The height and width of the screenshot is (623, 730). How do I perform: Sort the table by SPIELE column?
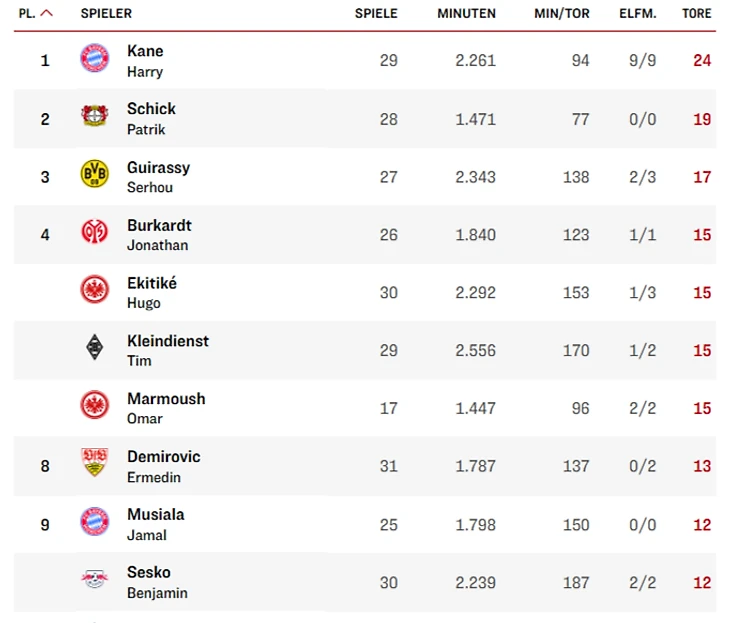(376, 14)
